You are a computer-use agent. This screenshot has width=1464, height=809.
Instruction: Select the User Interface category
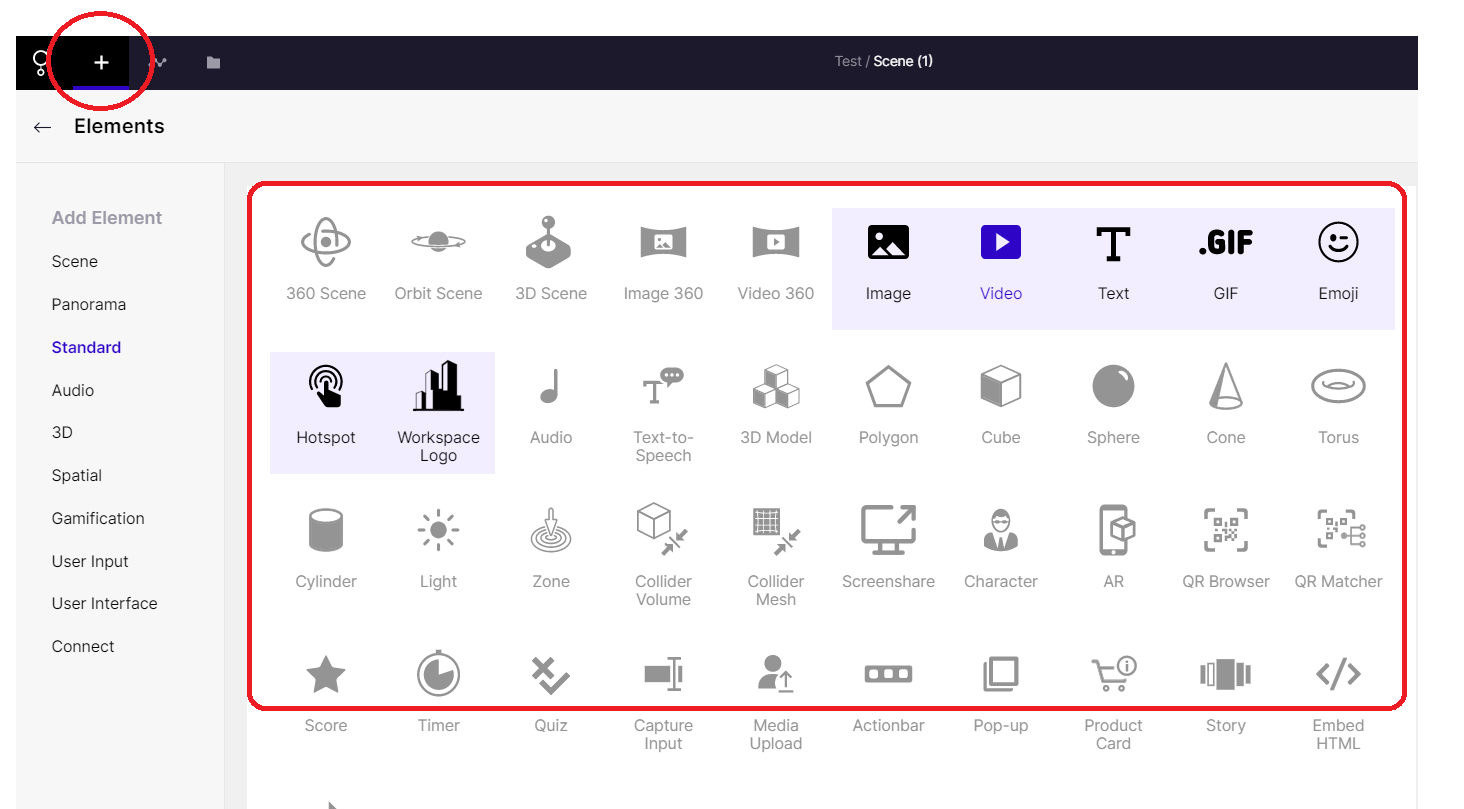104,603
